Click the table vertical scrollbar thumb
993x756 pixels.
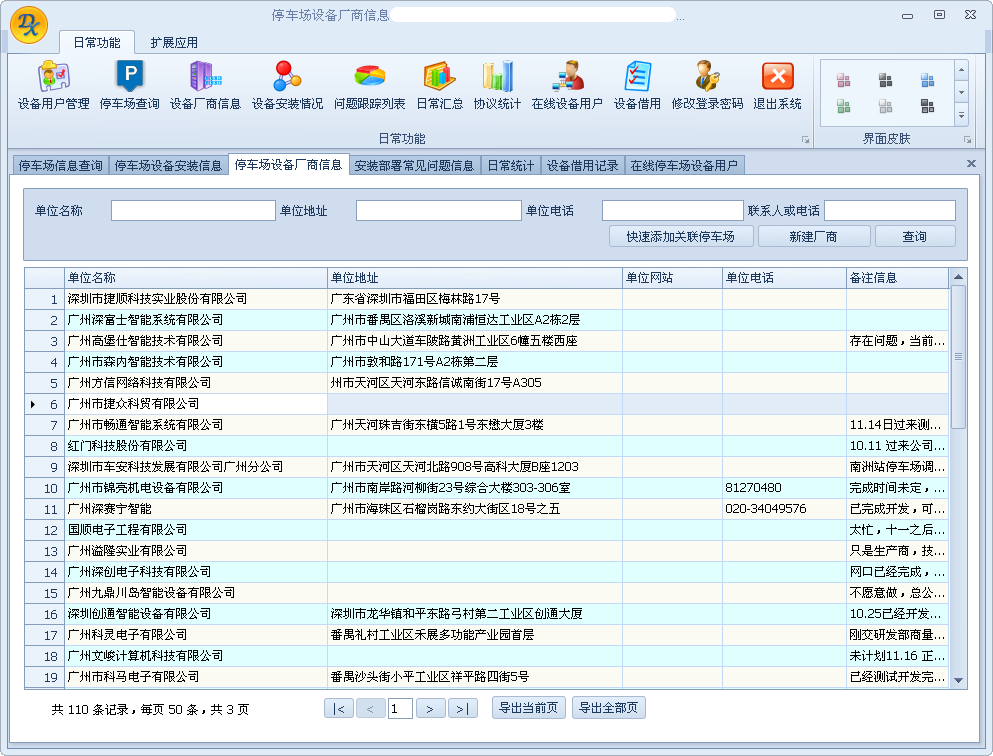(x=958, y=356)
